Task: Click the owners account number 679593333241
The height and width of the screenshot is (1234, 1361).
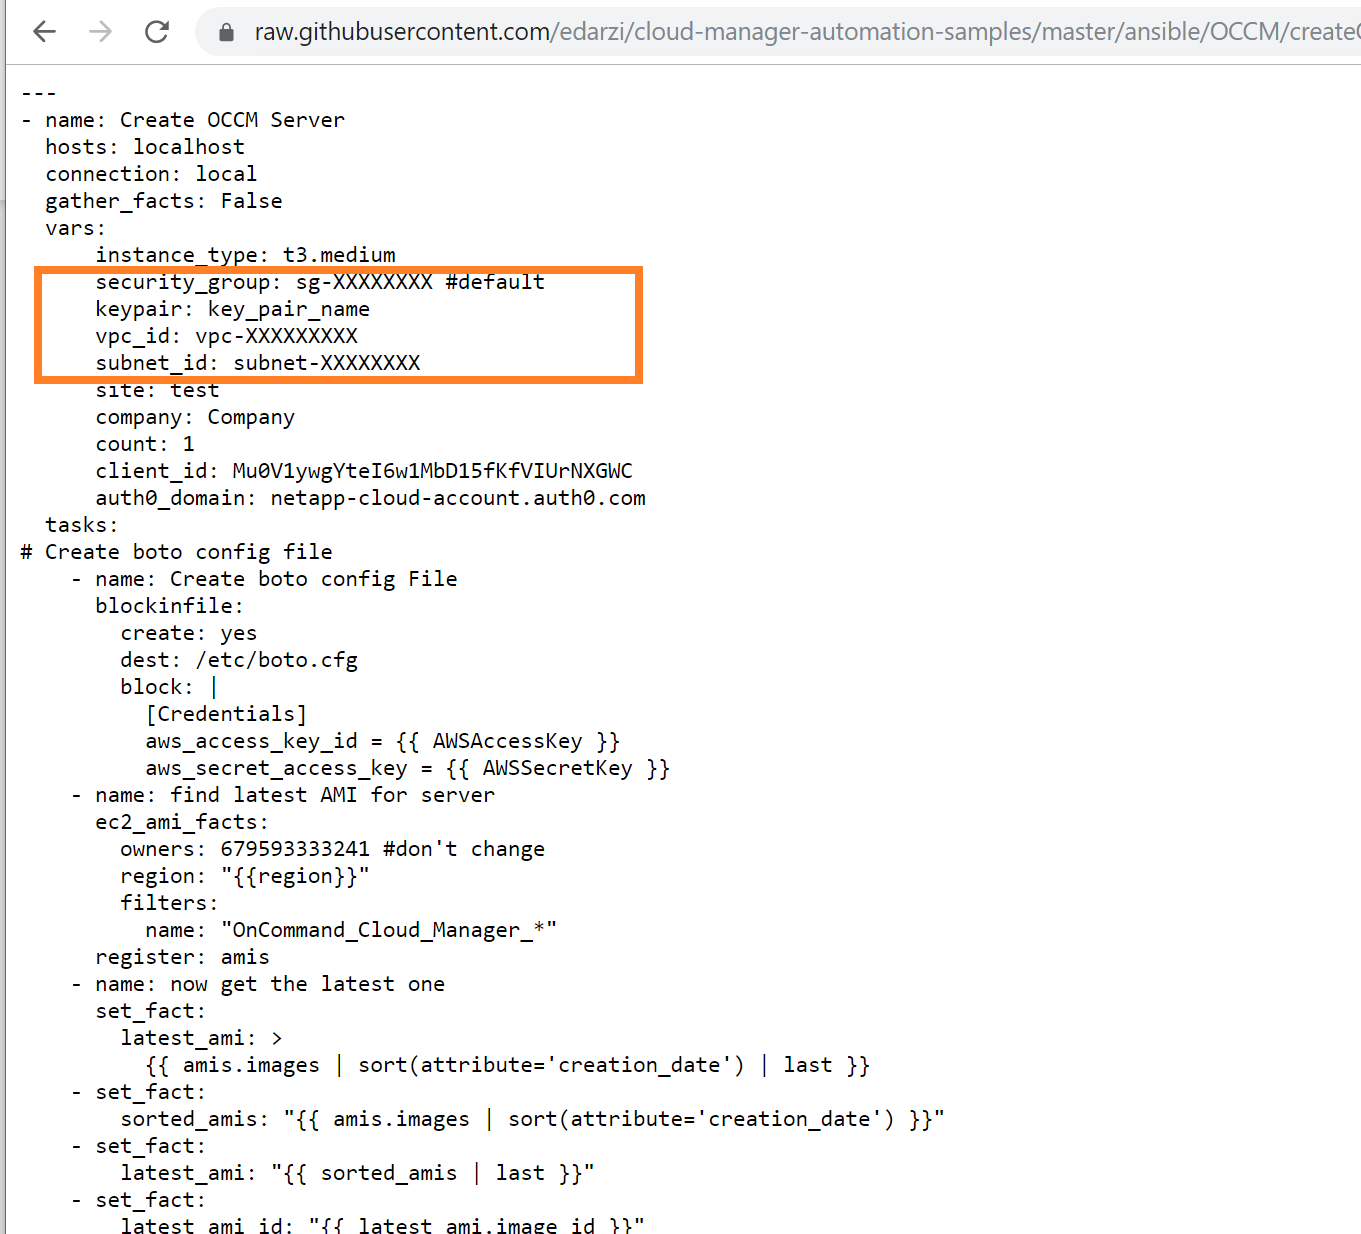Action: (289, 848)
